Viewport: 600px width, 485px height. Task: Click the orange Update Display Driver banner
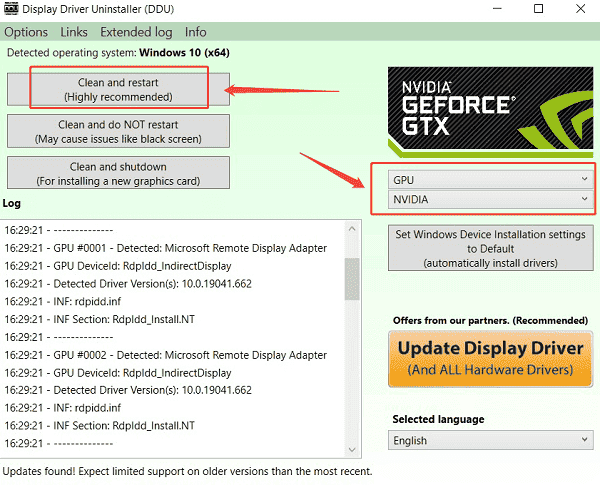[490, 357]
